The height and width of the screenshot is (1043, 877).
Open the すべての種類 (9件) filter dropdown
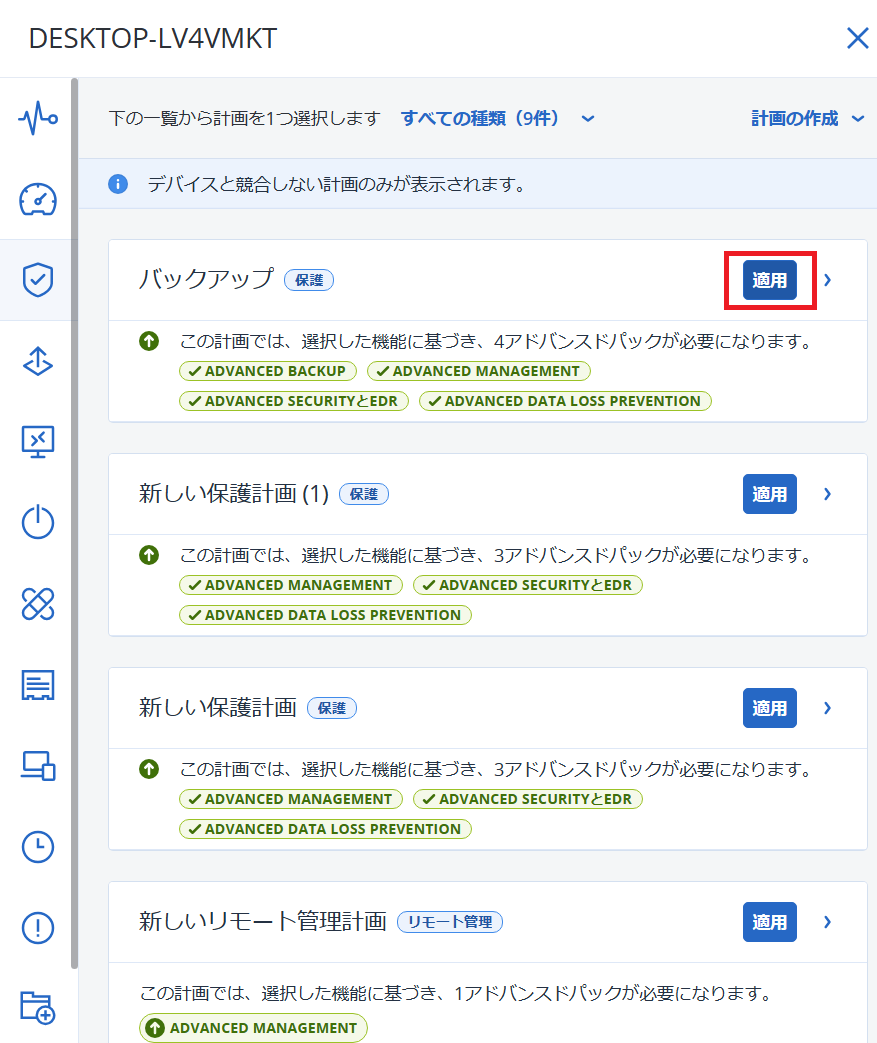498,118
